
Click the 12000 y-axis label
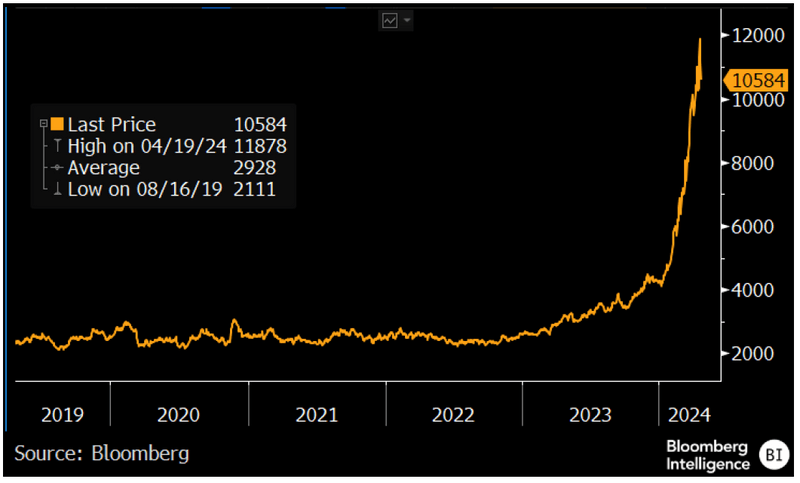coord(758,35)
